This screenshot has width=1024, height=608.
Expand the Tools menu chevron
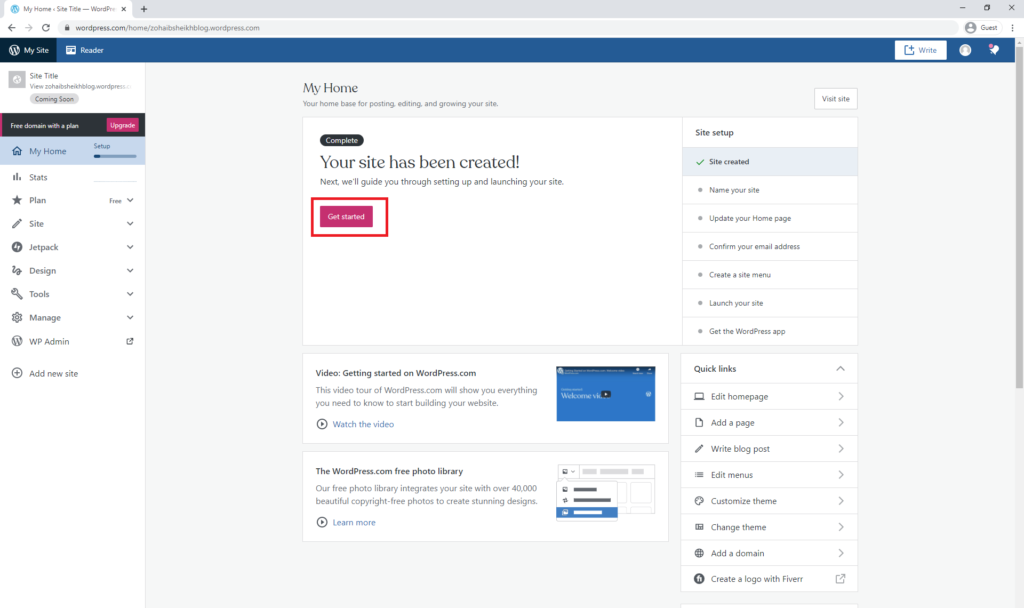point(130,294)
